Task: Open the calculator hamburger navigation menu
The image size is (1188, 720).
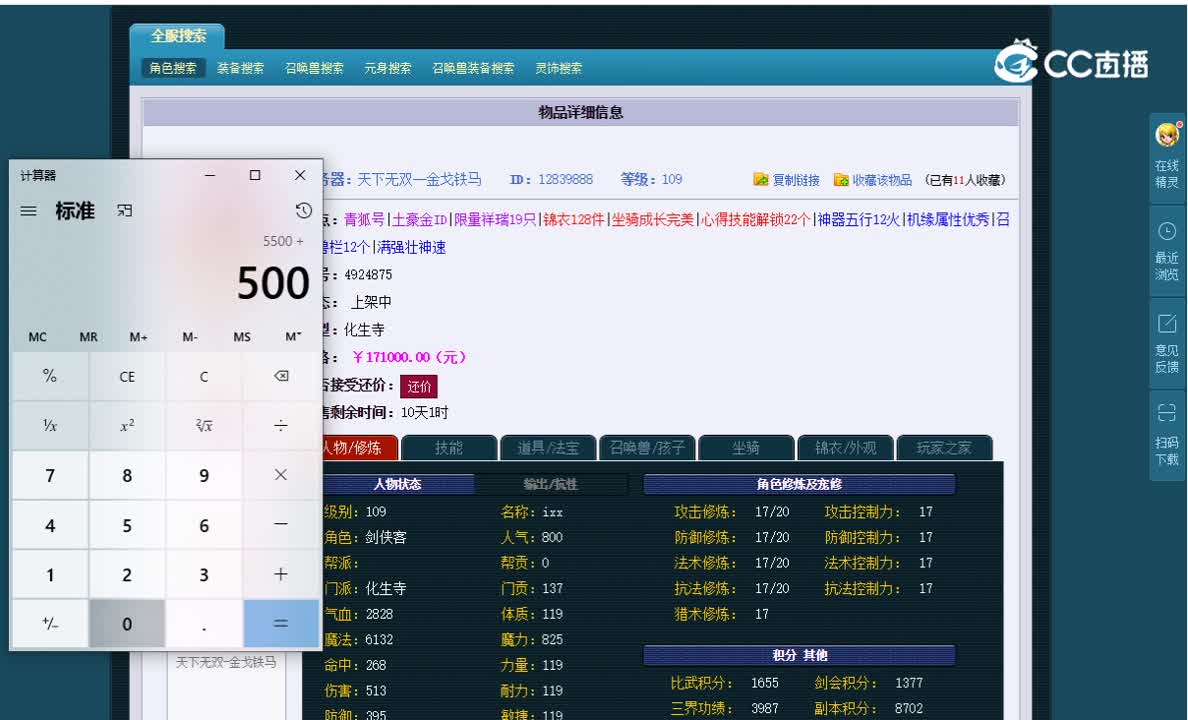Action: (x=28, y=211)
